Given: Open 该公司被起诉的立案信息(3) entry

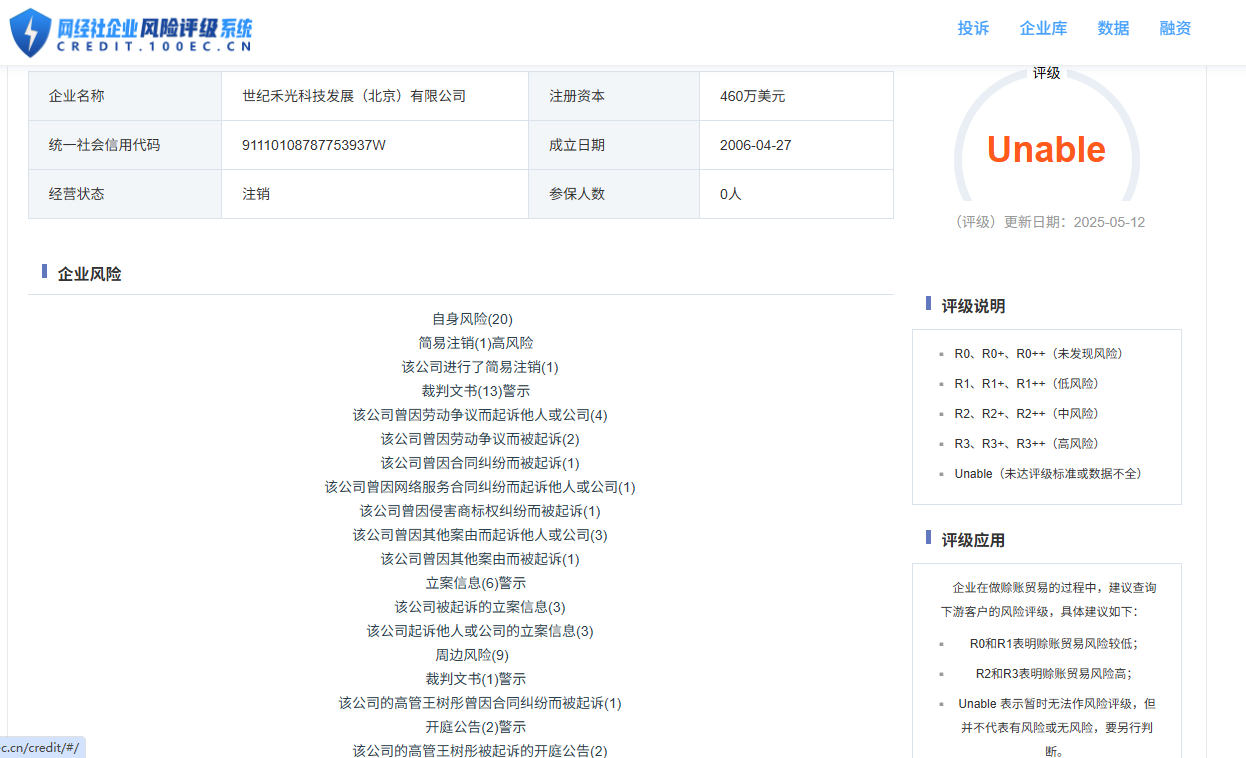Looking at the screenshot, I should (480, 607).
